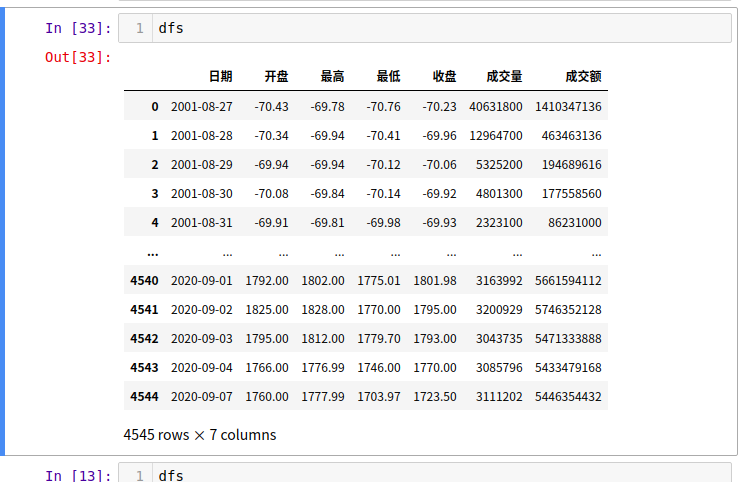
Task: Click the 收盘 column header
Action: click(444, 76)
